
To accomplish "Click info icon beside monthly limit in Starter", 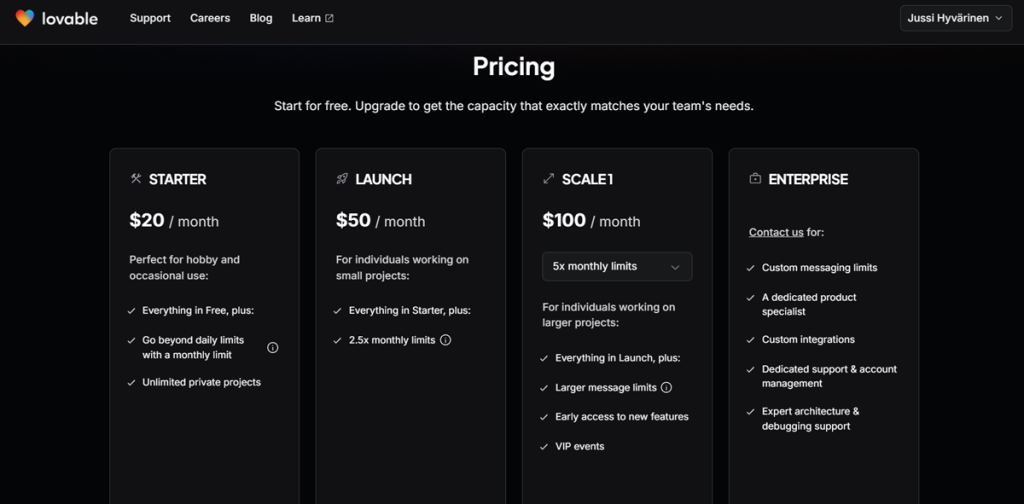I will pyautogui.click(x=272, y=348).
